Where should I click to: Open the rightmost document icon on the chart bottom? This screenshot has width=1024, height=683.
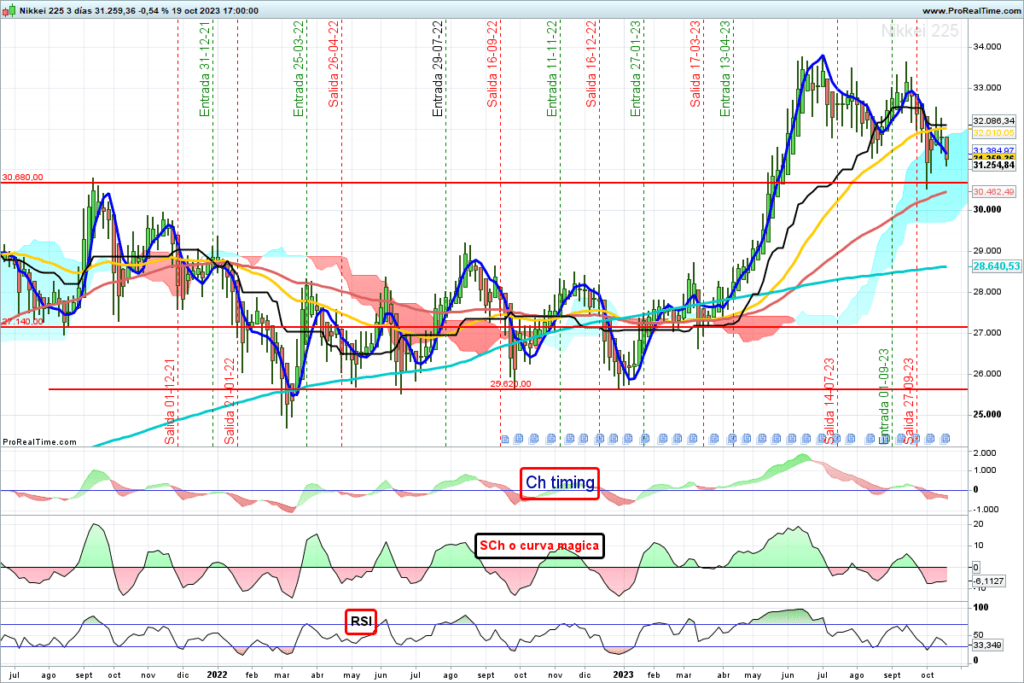[x=946, y=438]
